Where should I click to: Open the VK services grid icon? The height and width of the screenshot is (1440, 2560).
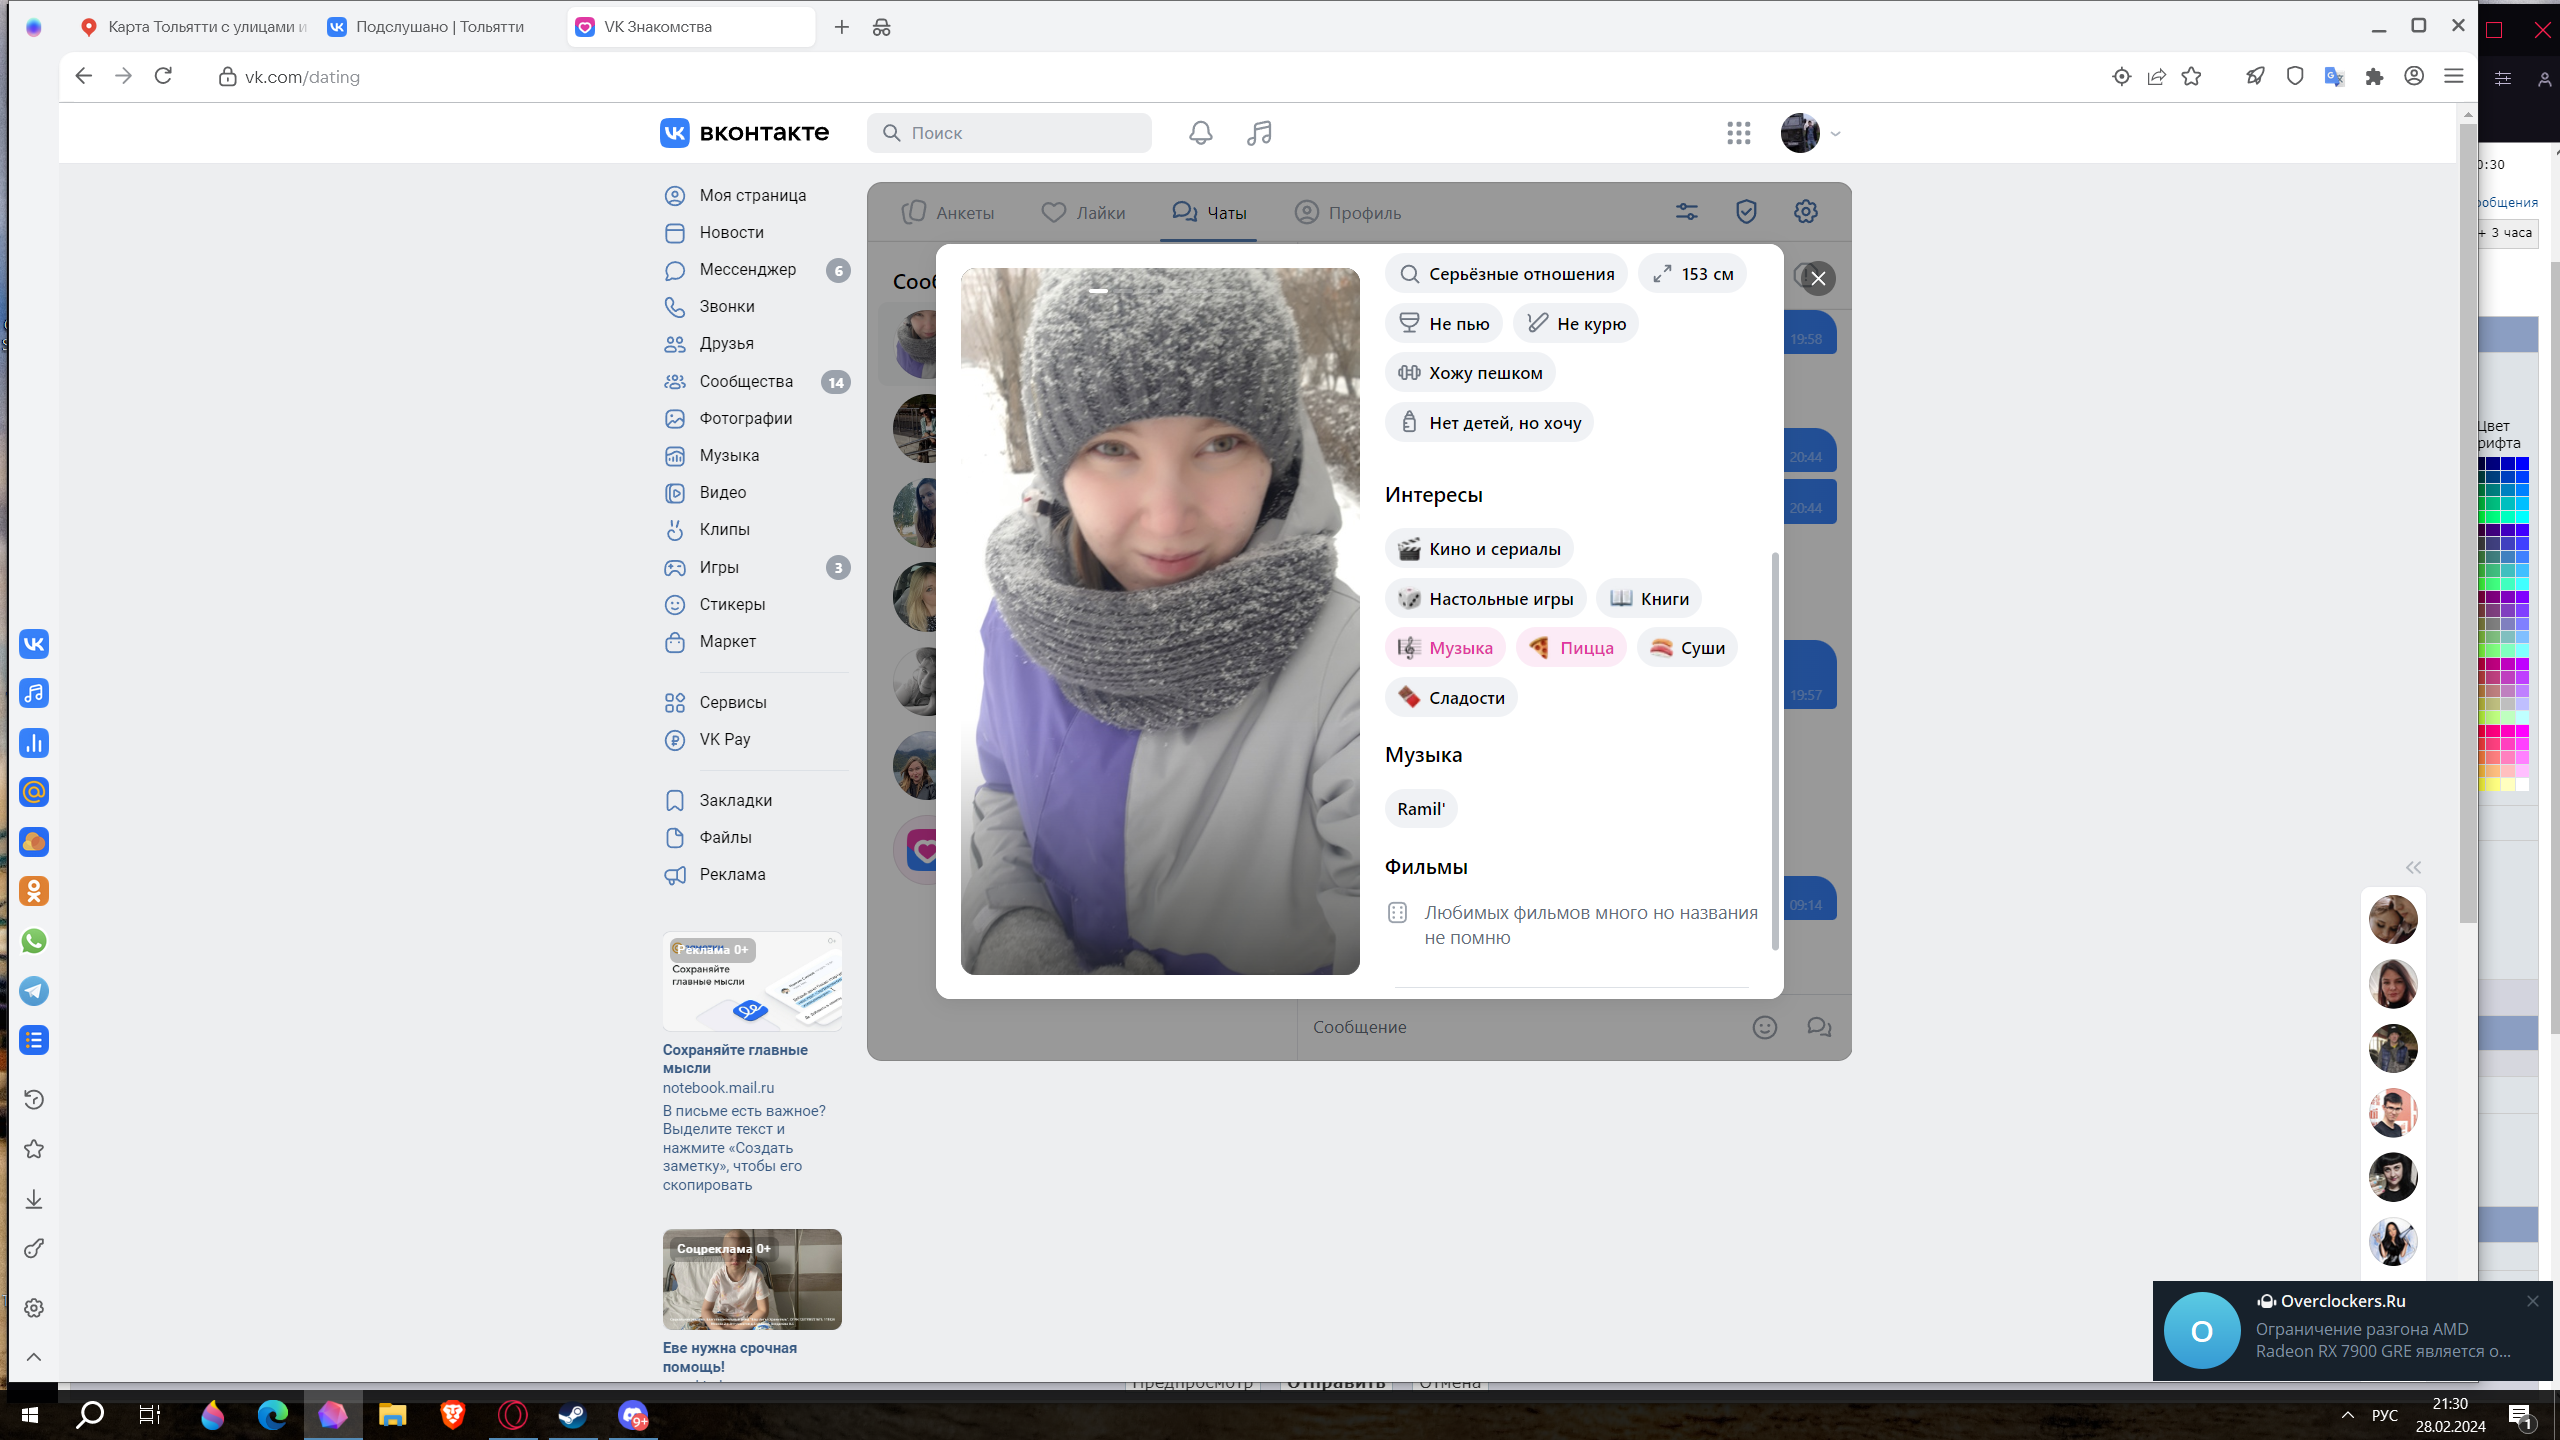(1738, 133)
